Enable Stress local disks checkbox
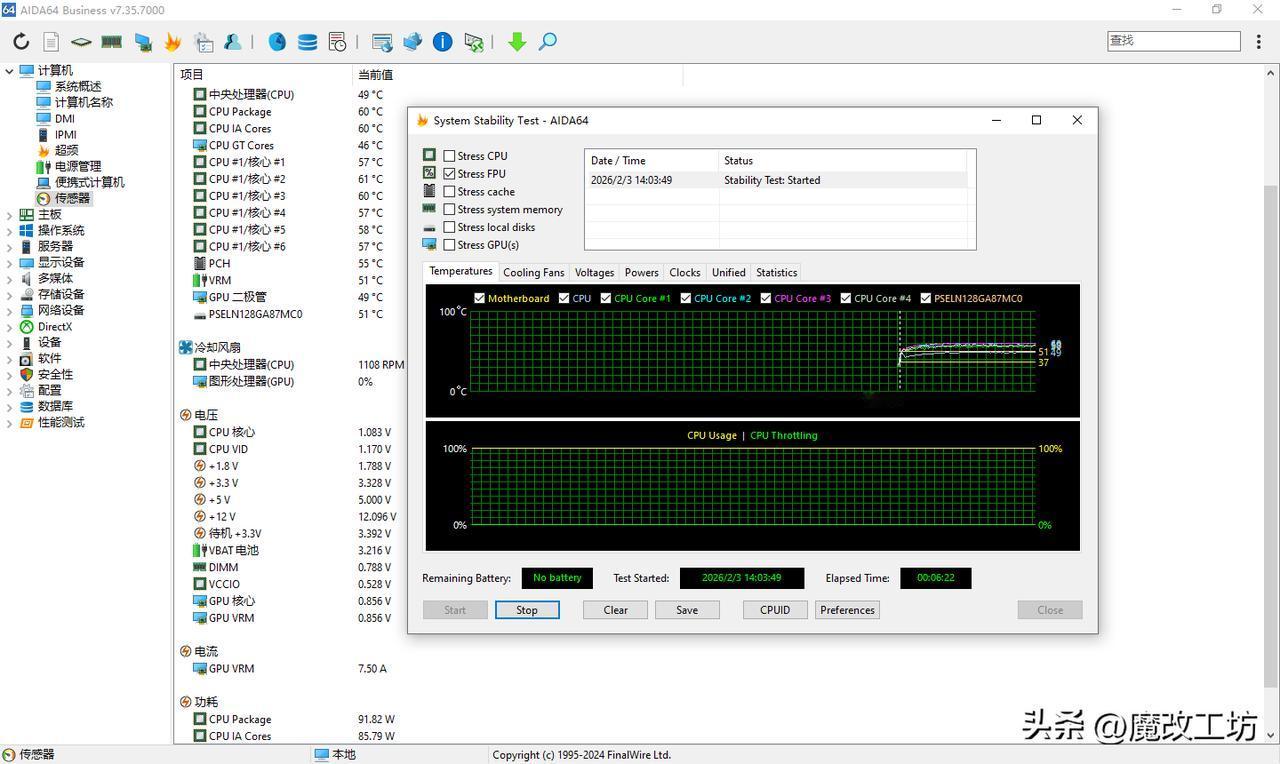Viewport: 1280px width, 764px height. pyautogui.click(x=450, y=227)
